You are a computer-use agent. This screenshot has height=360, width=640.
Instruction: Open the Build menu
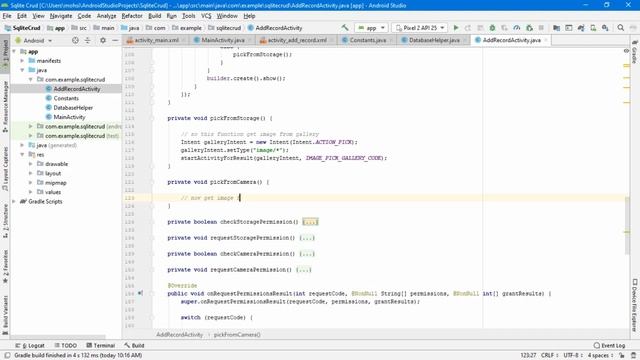coord(154,16)
